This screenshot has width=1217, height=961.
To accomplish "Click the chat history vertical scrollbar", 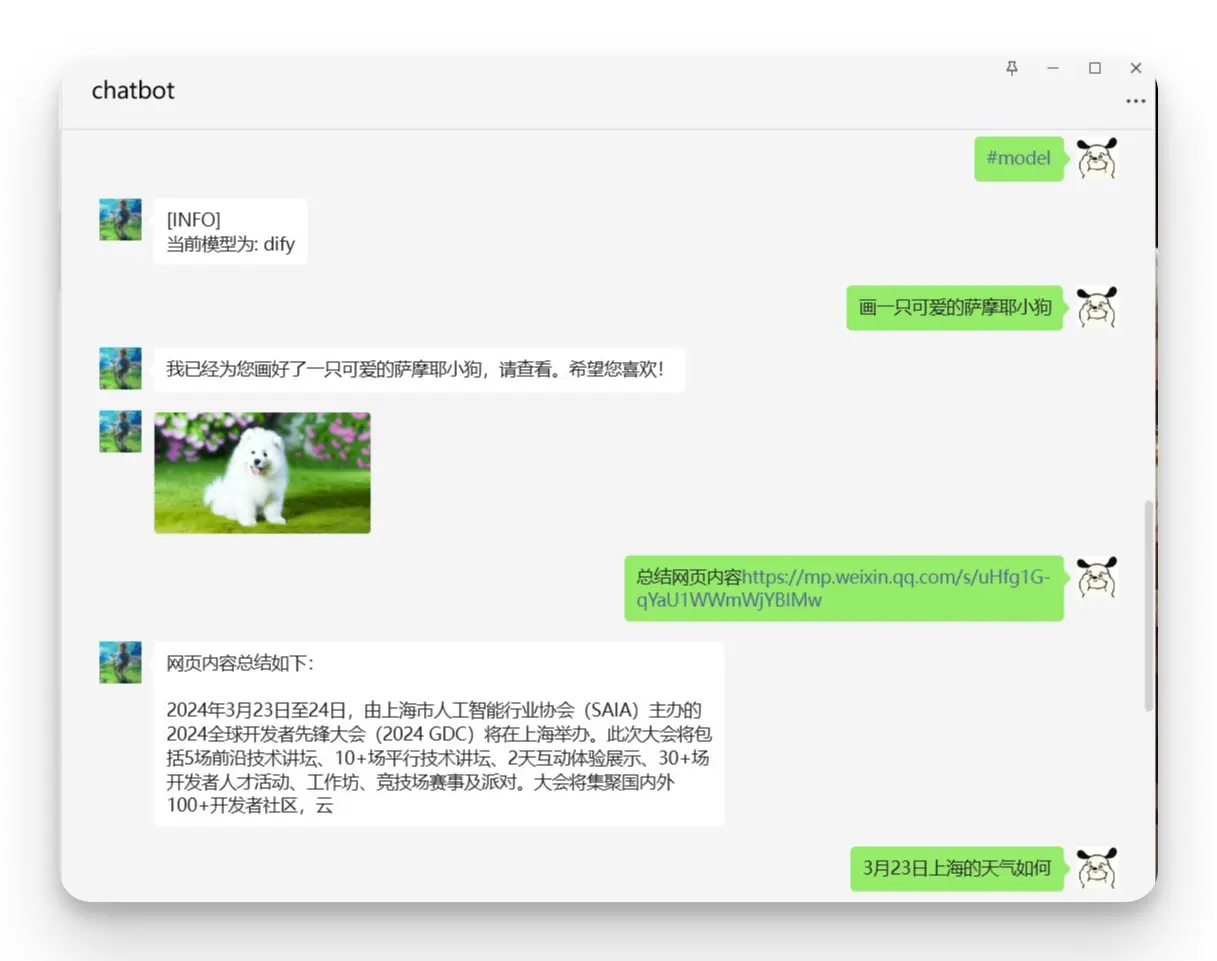I will (x=1149, y=605).
